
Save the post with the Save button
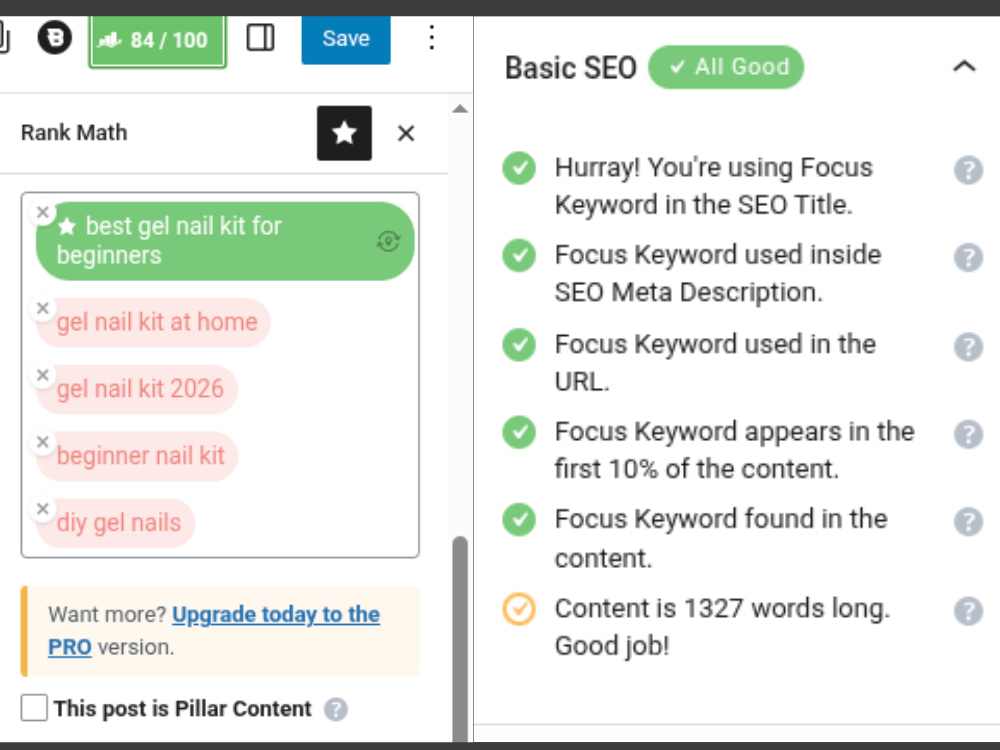[x=346, y=39]
